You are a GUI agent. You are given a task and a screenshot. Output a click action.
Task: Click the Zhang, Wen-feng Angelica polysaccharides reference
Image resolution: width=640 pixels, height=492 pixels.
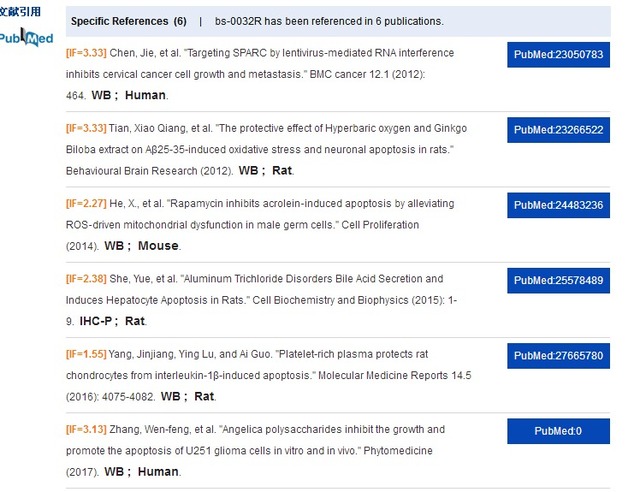click(x=270, y=449)
